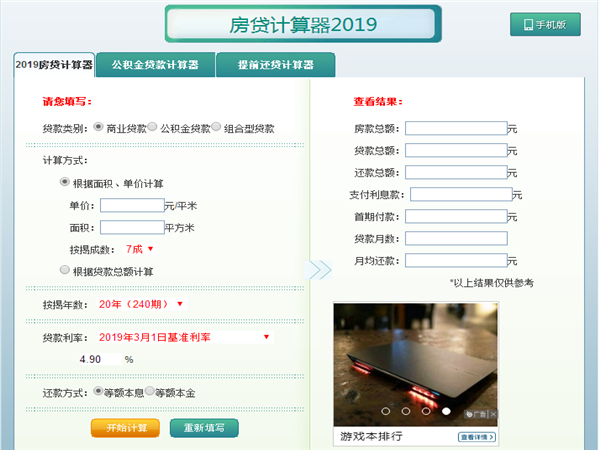The image size is (600, 450).
Task: Open 查看详情 ad details link
Action: 477,437
